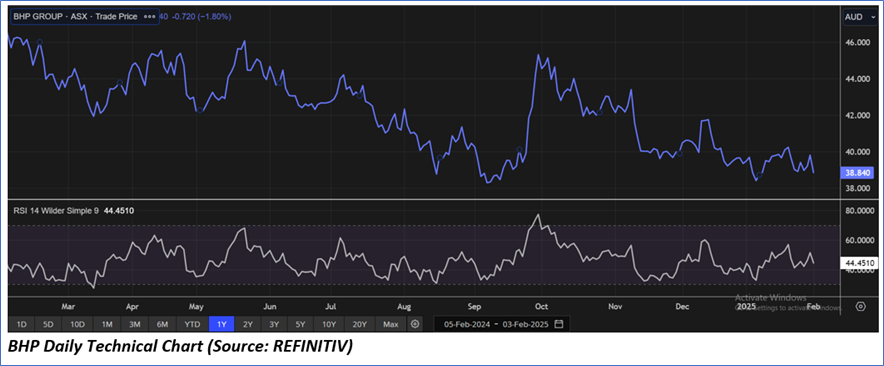This screenshot has height=366, width=884.
Task: Choose the 3Y time range
Action: (x=274, y=324)
